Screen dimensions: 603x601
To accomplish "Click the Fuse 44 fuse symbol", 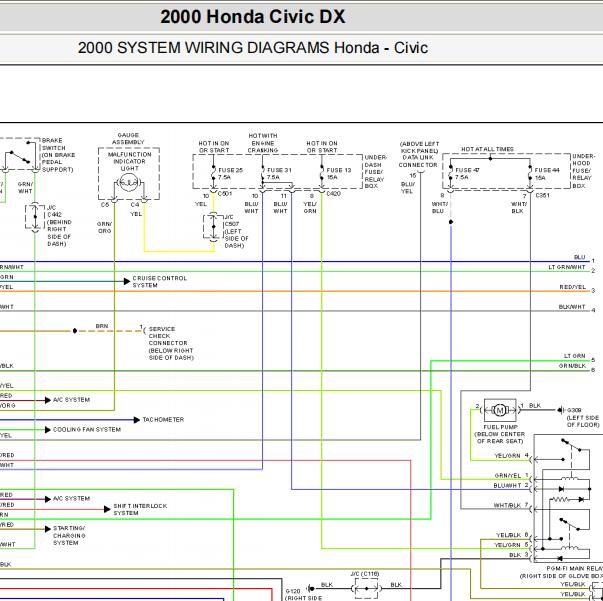I will click(530, 173).
